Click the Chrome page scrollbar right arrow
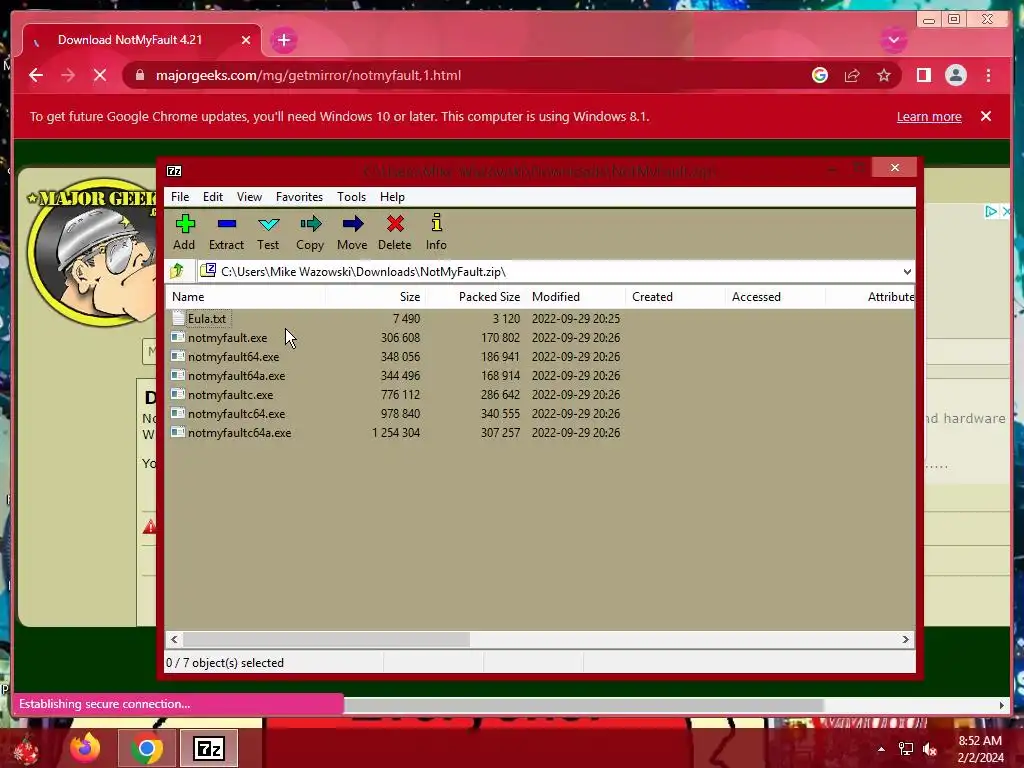 [1001, 705]
